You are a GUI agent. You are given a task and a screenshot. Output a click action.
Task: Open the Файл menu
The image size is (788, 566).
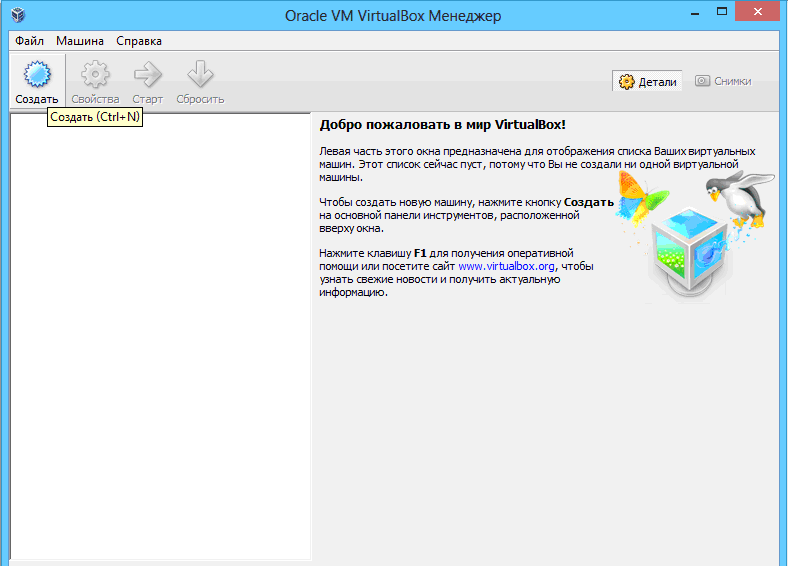coord(29,41)
